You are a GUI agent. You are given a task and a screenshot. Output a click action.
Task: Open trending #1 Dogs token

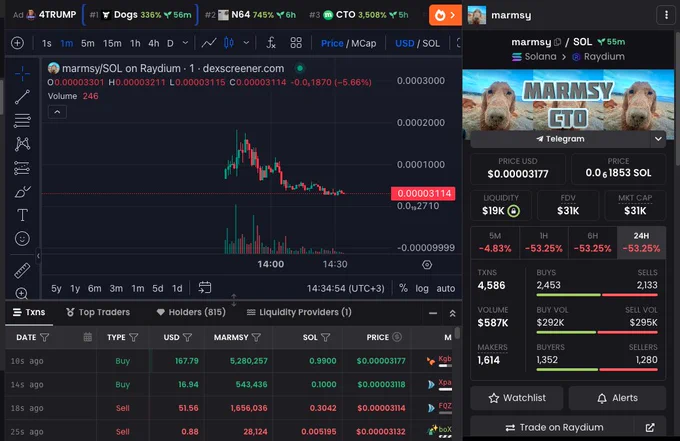click(x=140, y=15)
